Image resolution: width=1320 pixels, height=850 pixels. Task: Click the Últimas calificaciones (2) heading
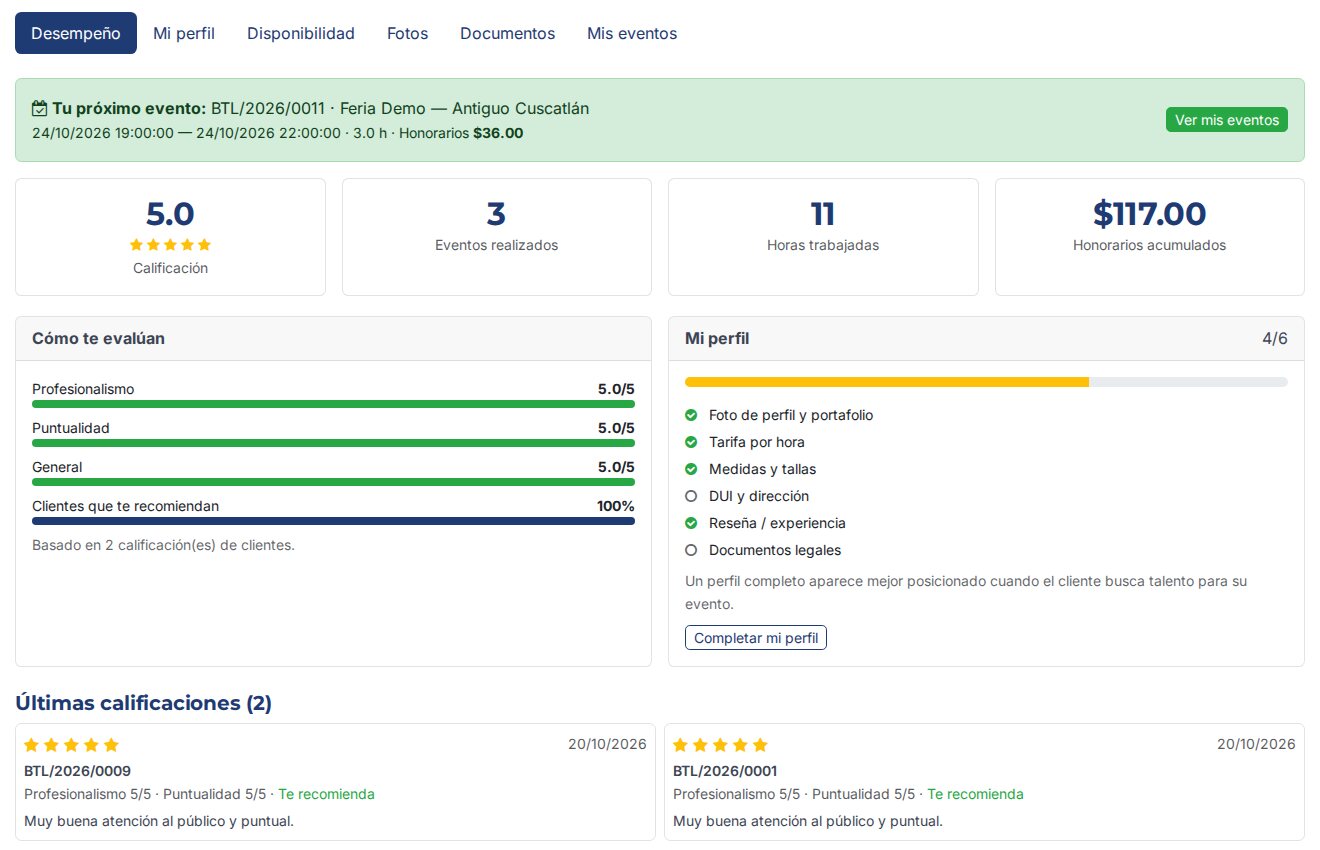(143, 703)
